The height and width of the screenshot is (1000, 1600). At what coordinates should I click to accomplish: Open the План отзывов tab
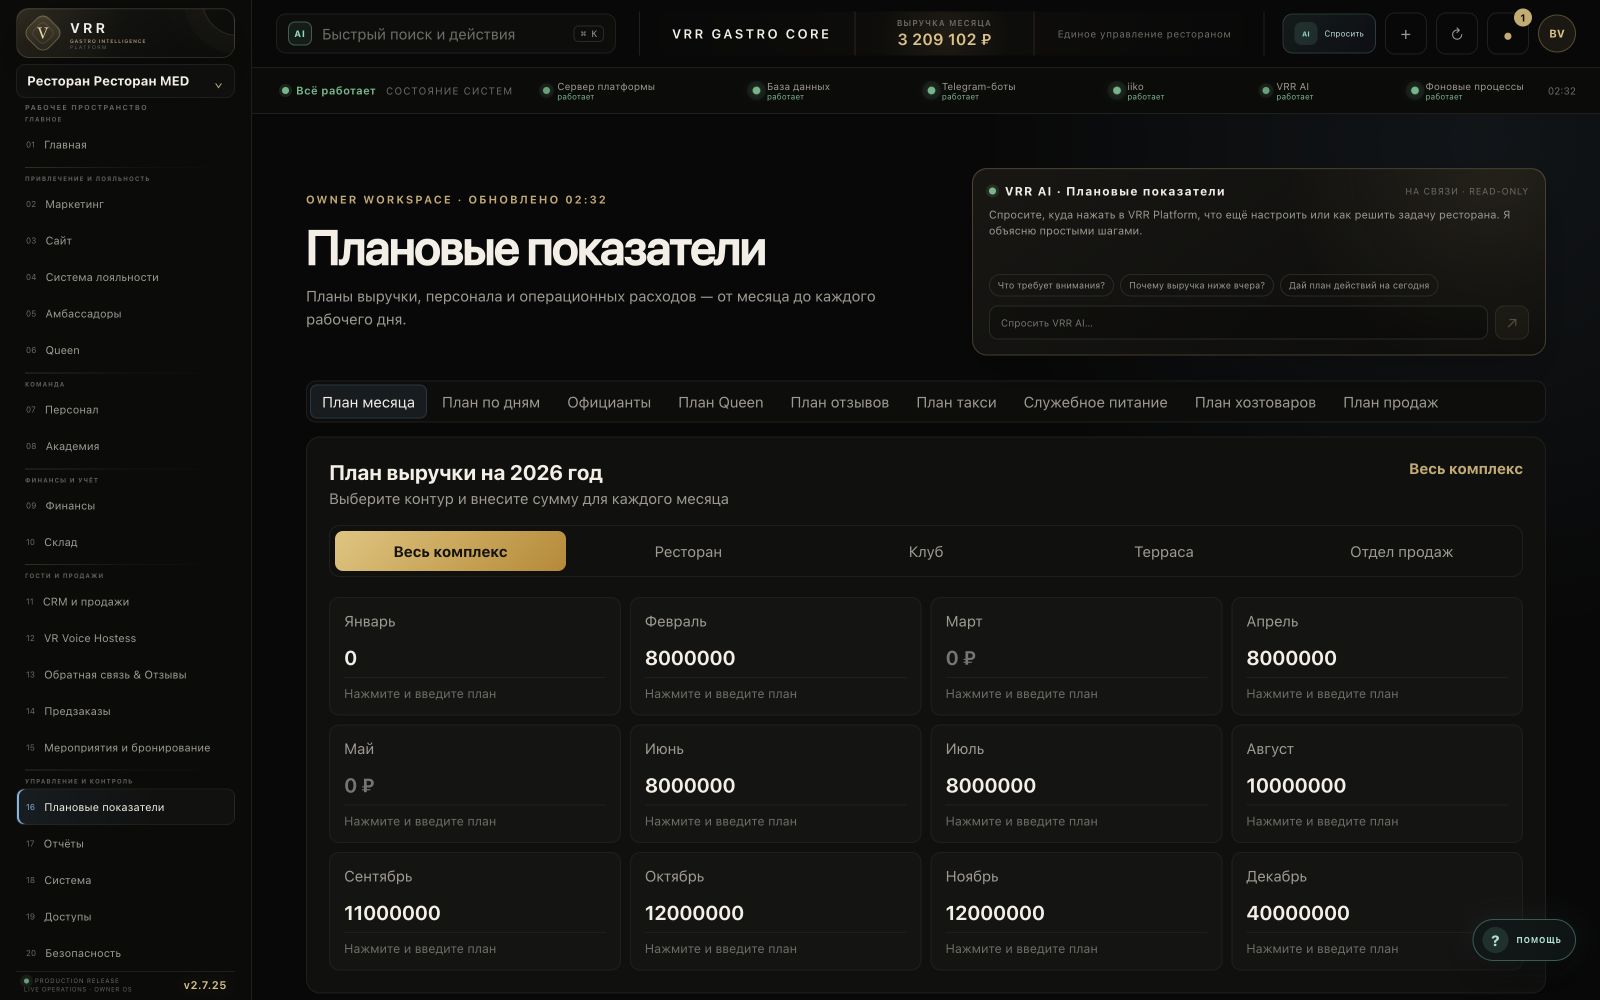click(840, 402)
